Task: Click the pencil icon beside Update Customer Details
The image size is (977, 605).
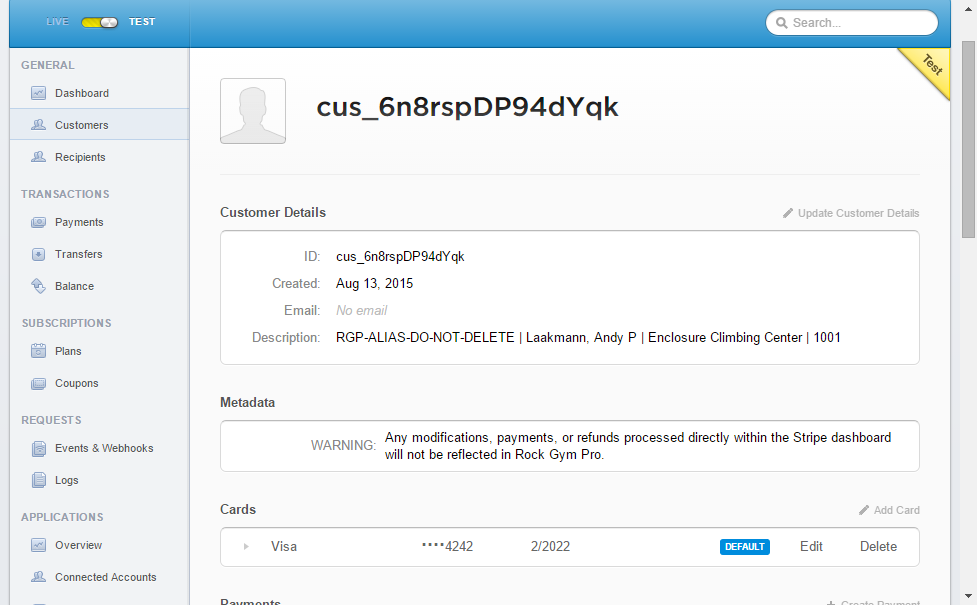Action: tap(788, 213)
